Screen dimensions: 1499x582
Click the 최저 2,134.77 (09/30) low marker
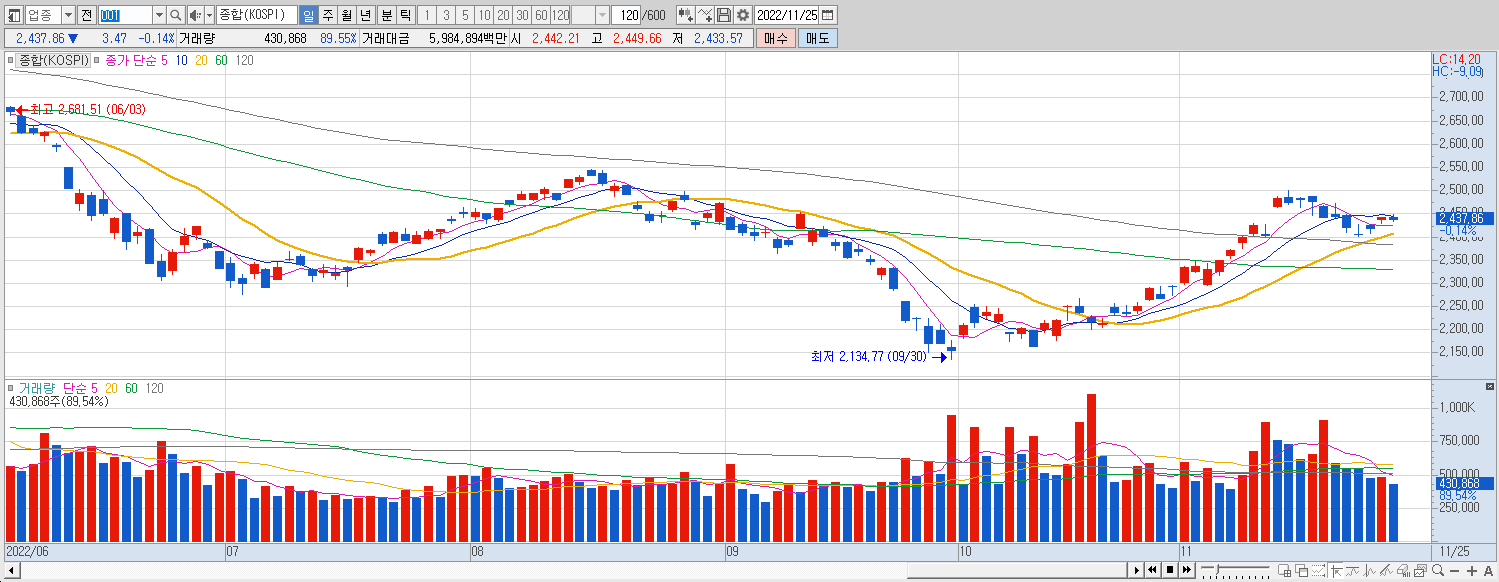click(877, 355)
